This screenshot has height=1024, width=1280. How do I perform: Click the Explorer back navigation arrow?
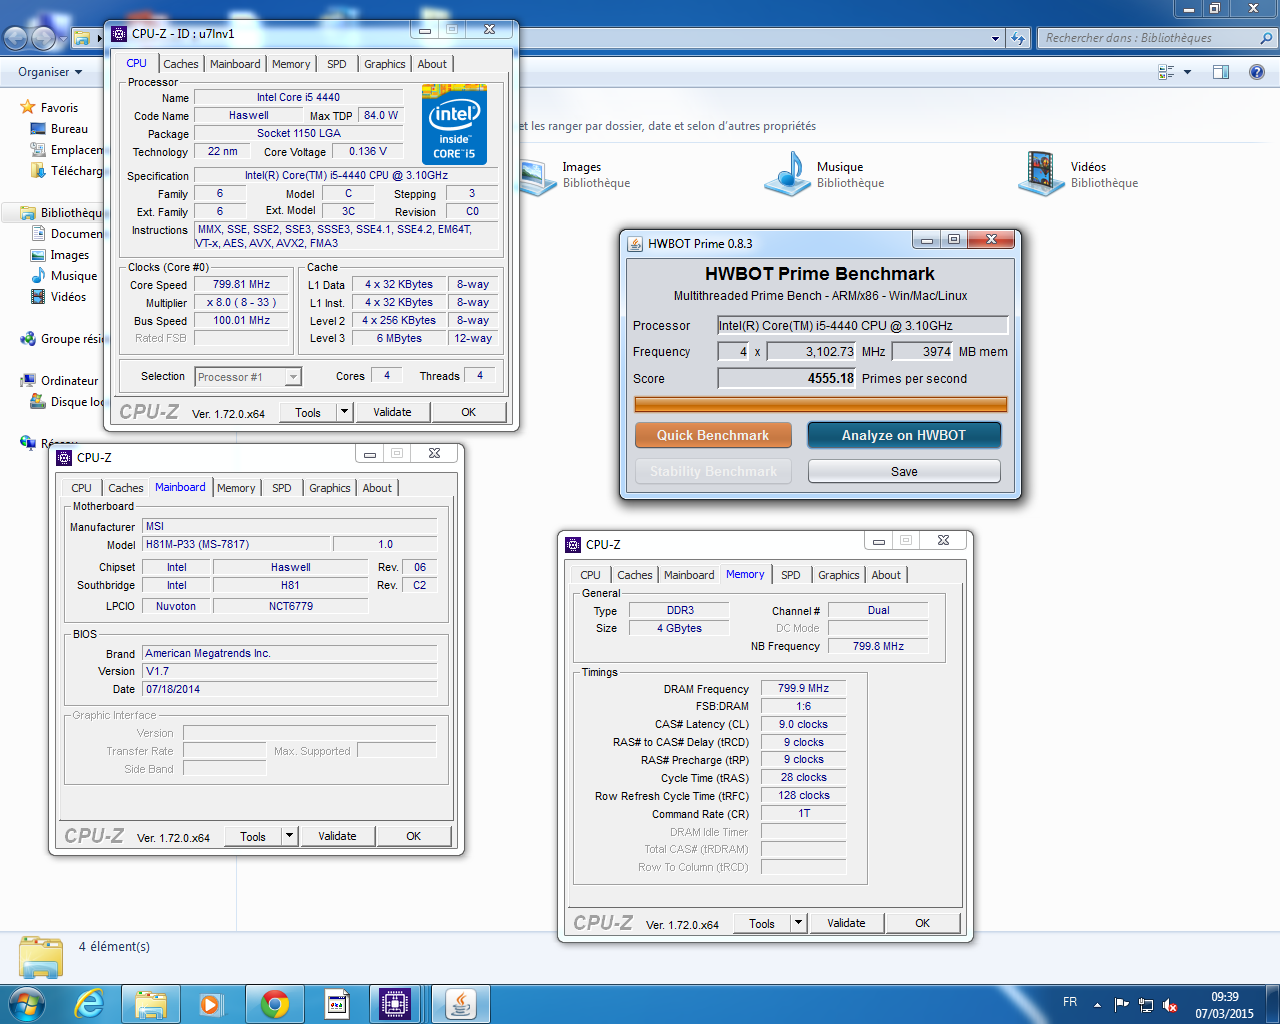(15, 38)
